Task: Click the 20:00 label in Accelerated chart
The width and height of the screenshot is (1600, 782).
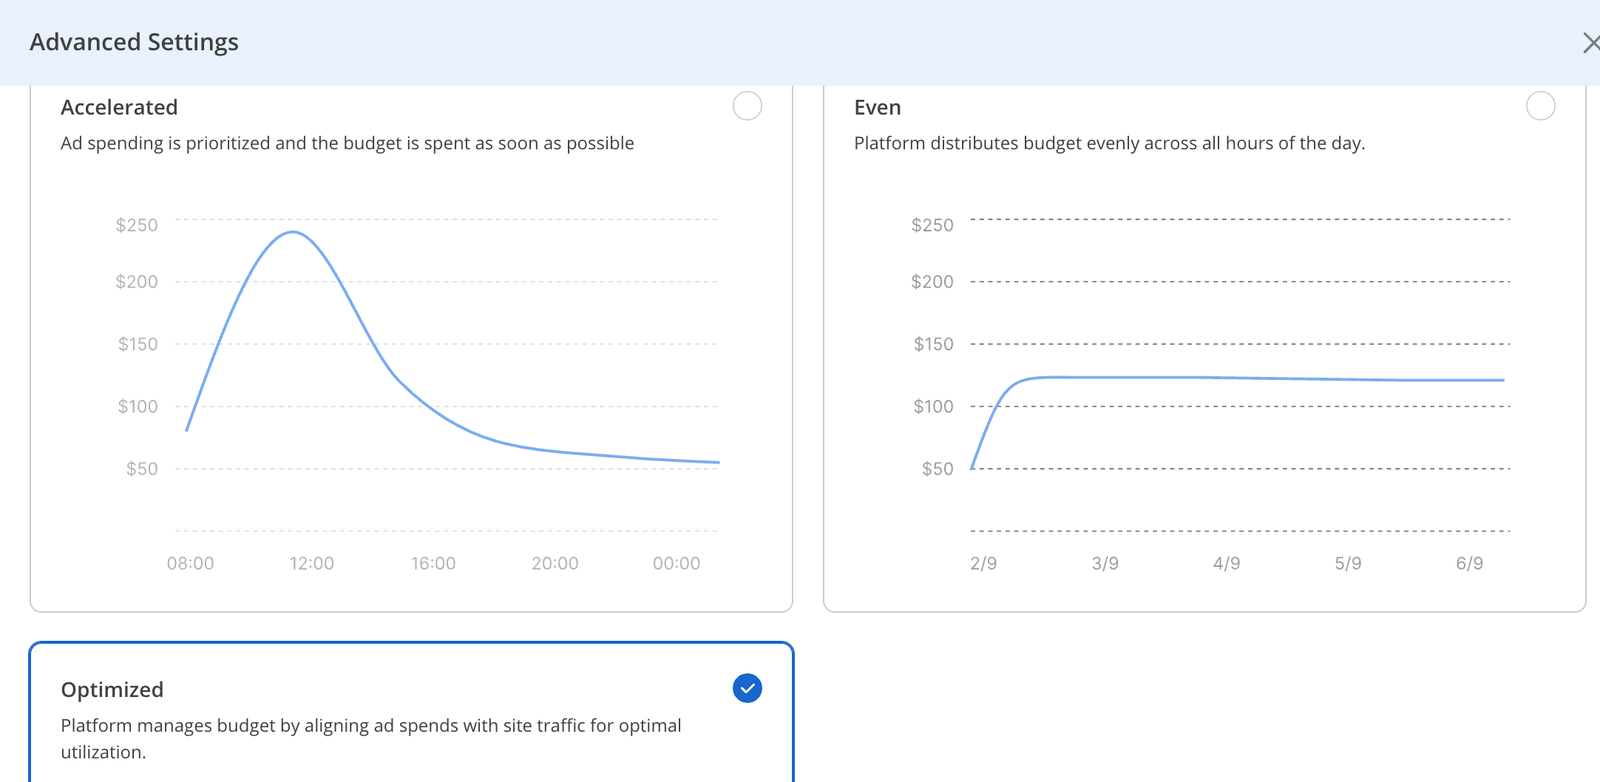Action: 555,564
